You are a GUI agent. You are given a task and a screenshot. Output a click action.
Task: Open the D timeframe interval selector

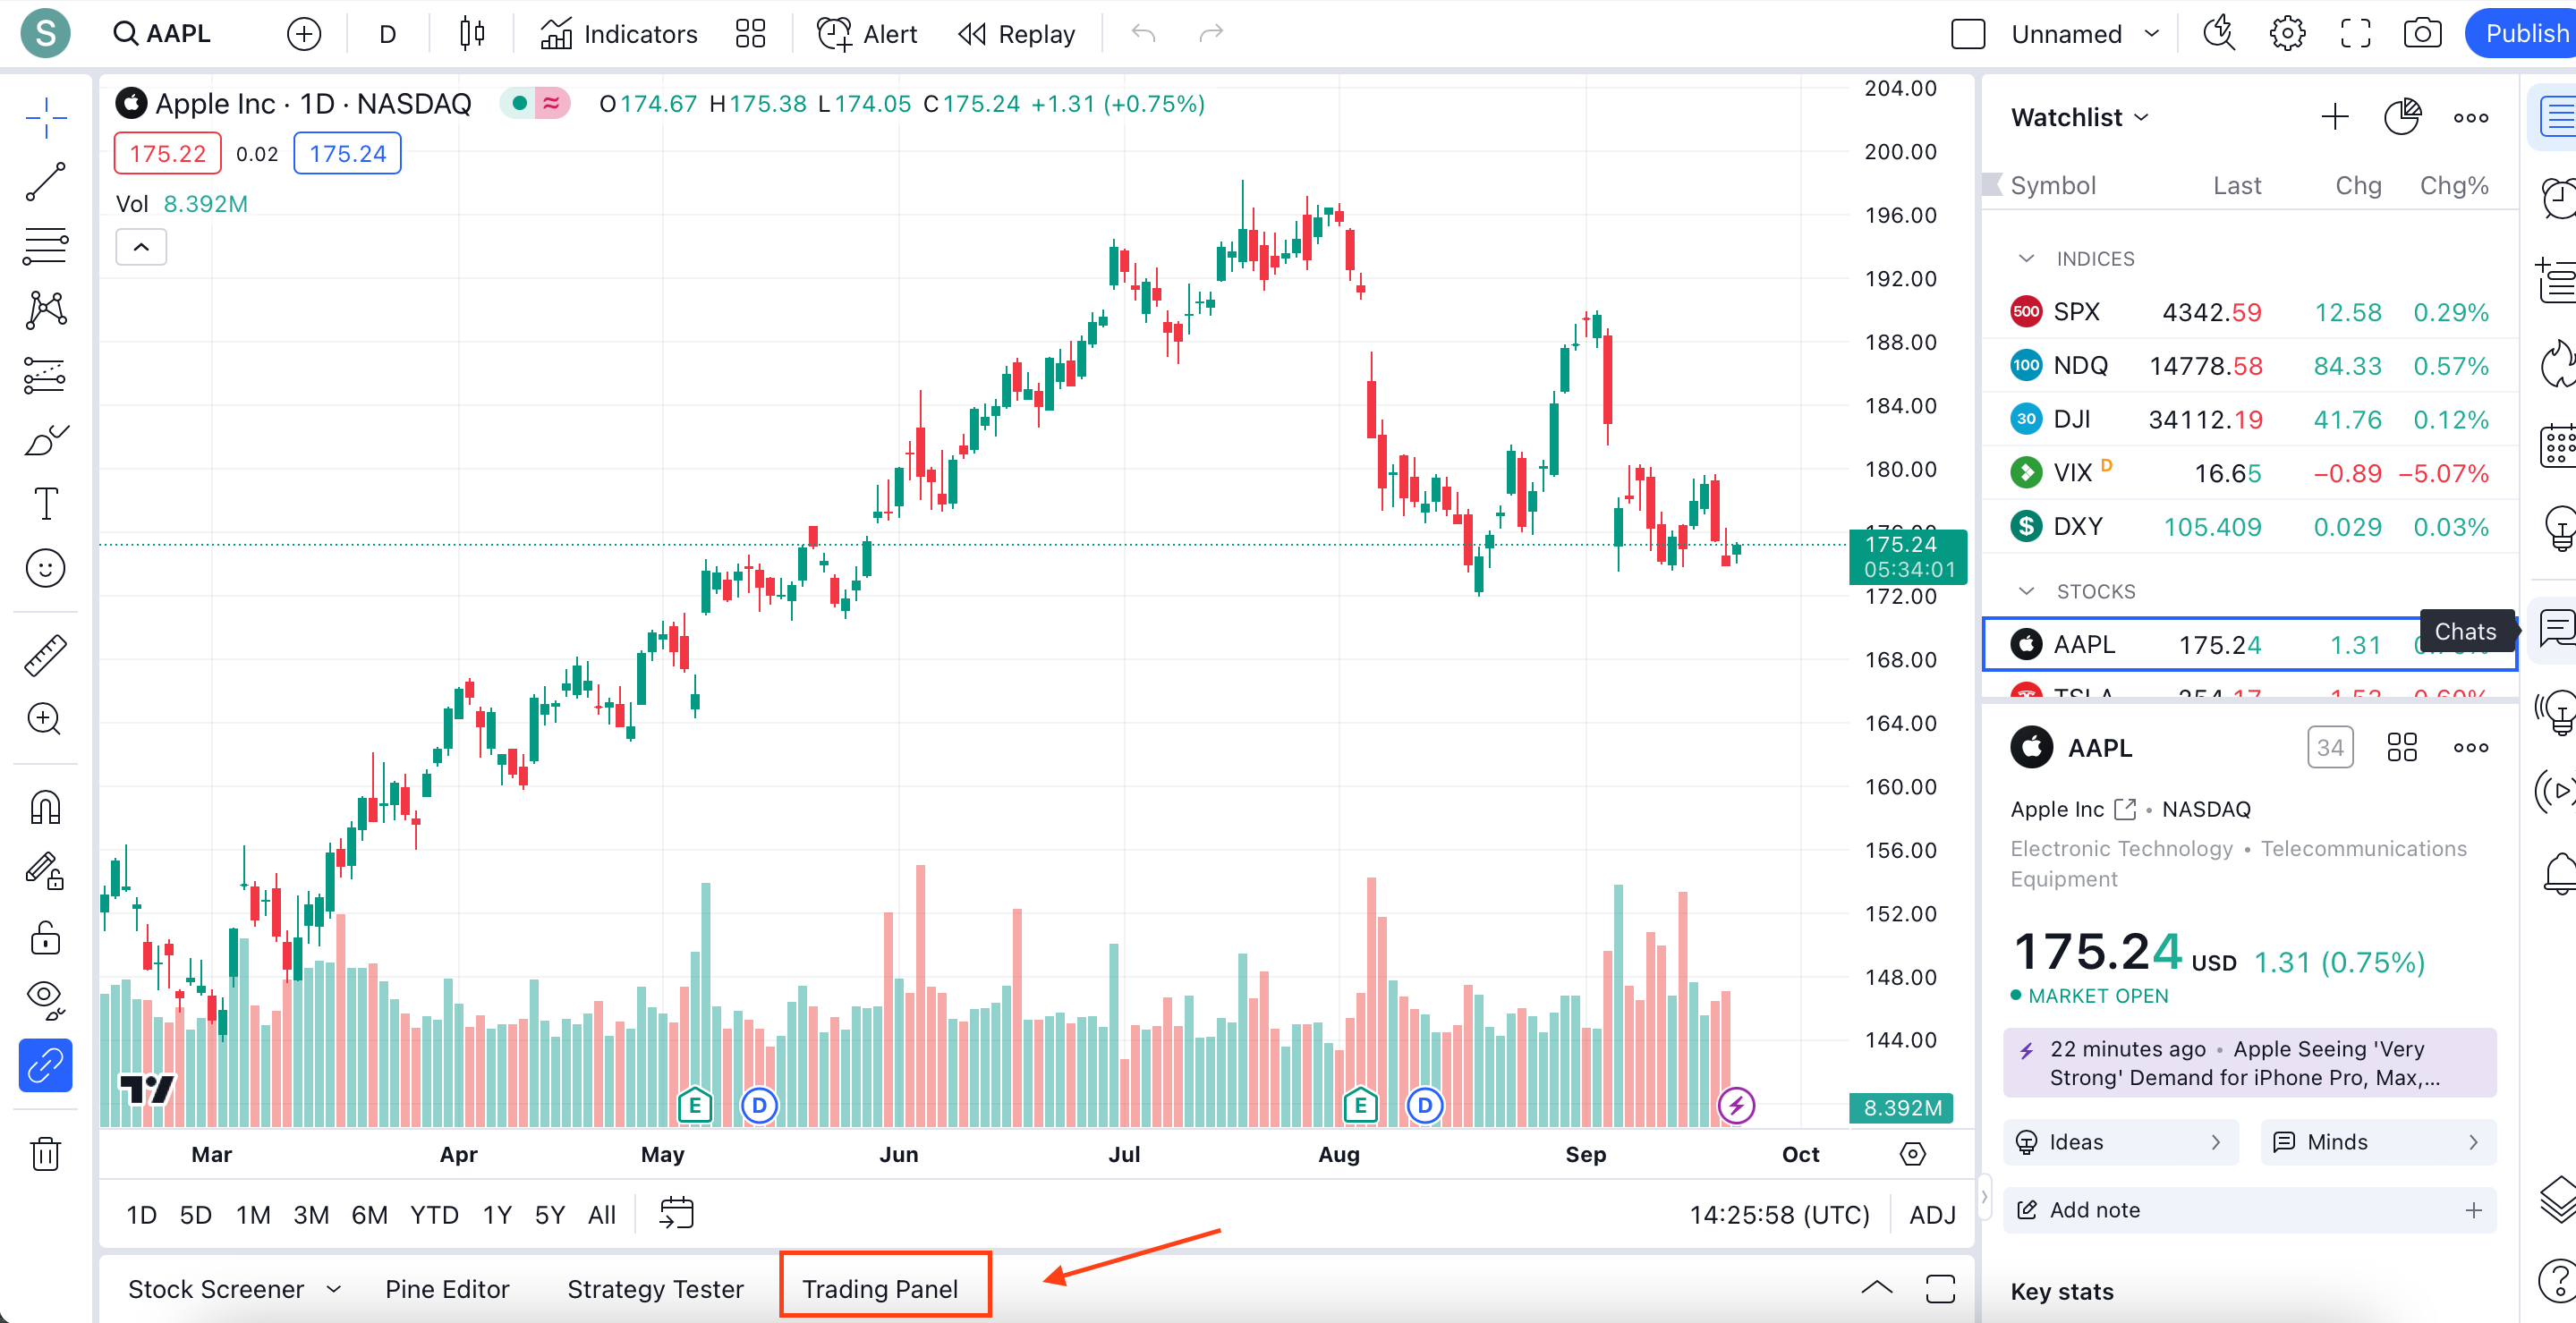point(388,34)
